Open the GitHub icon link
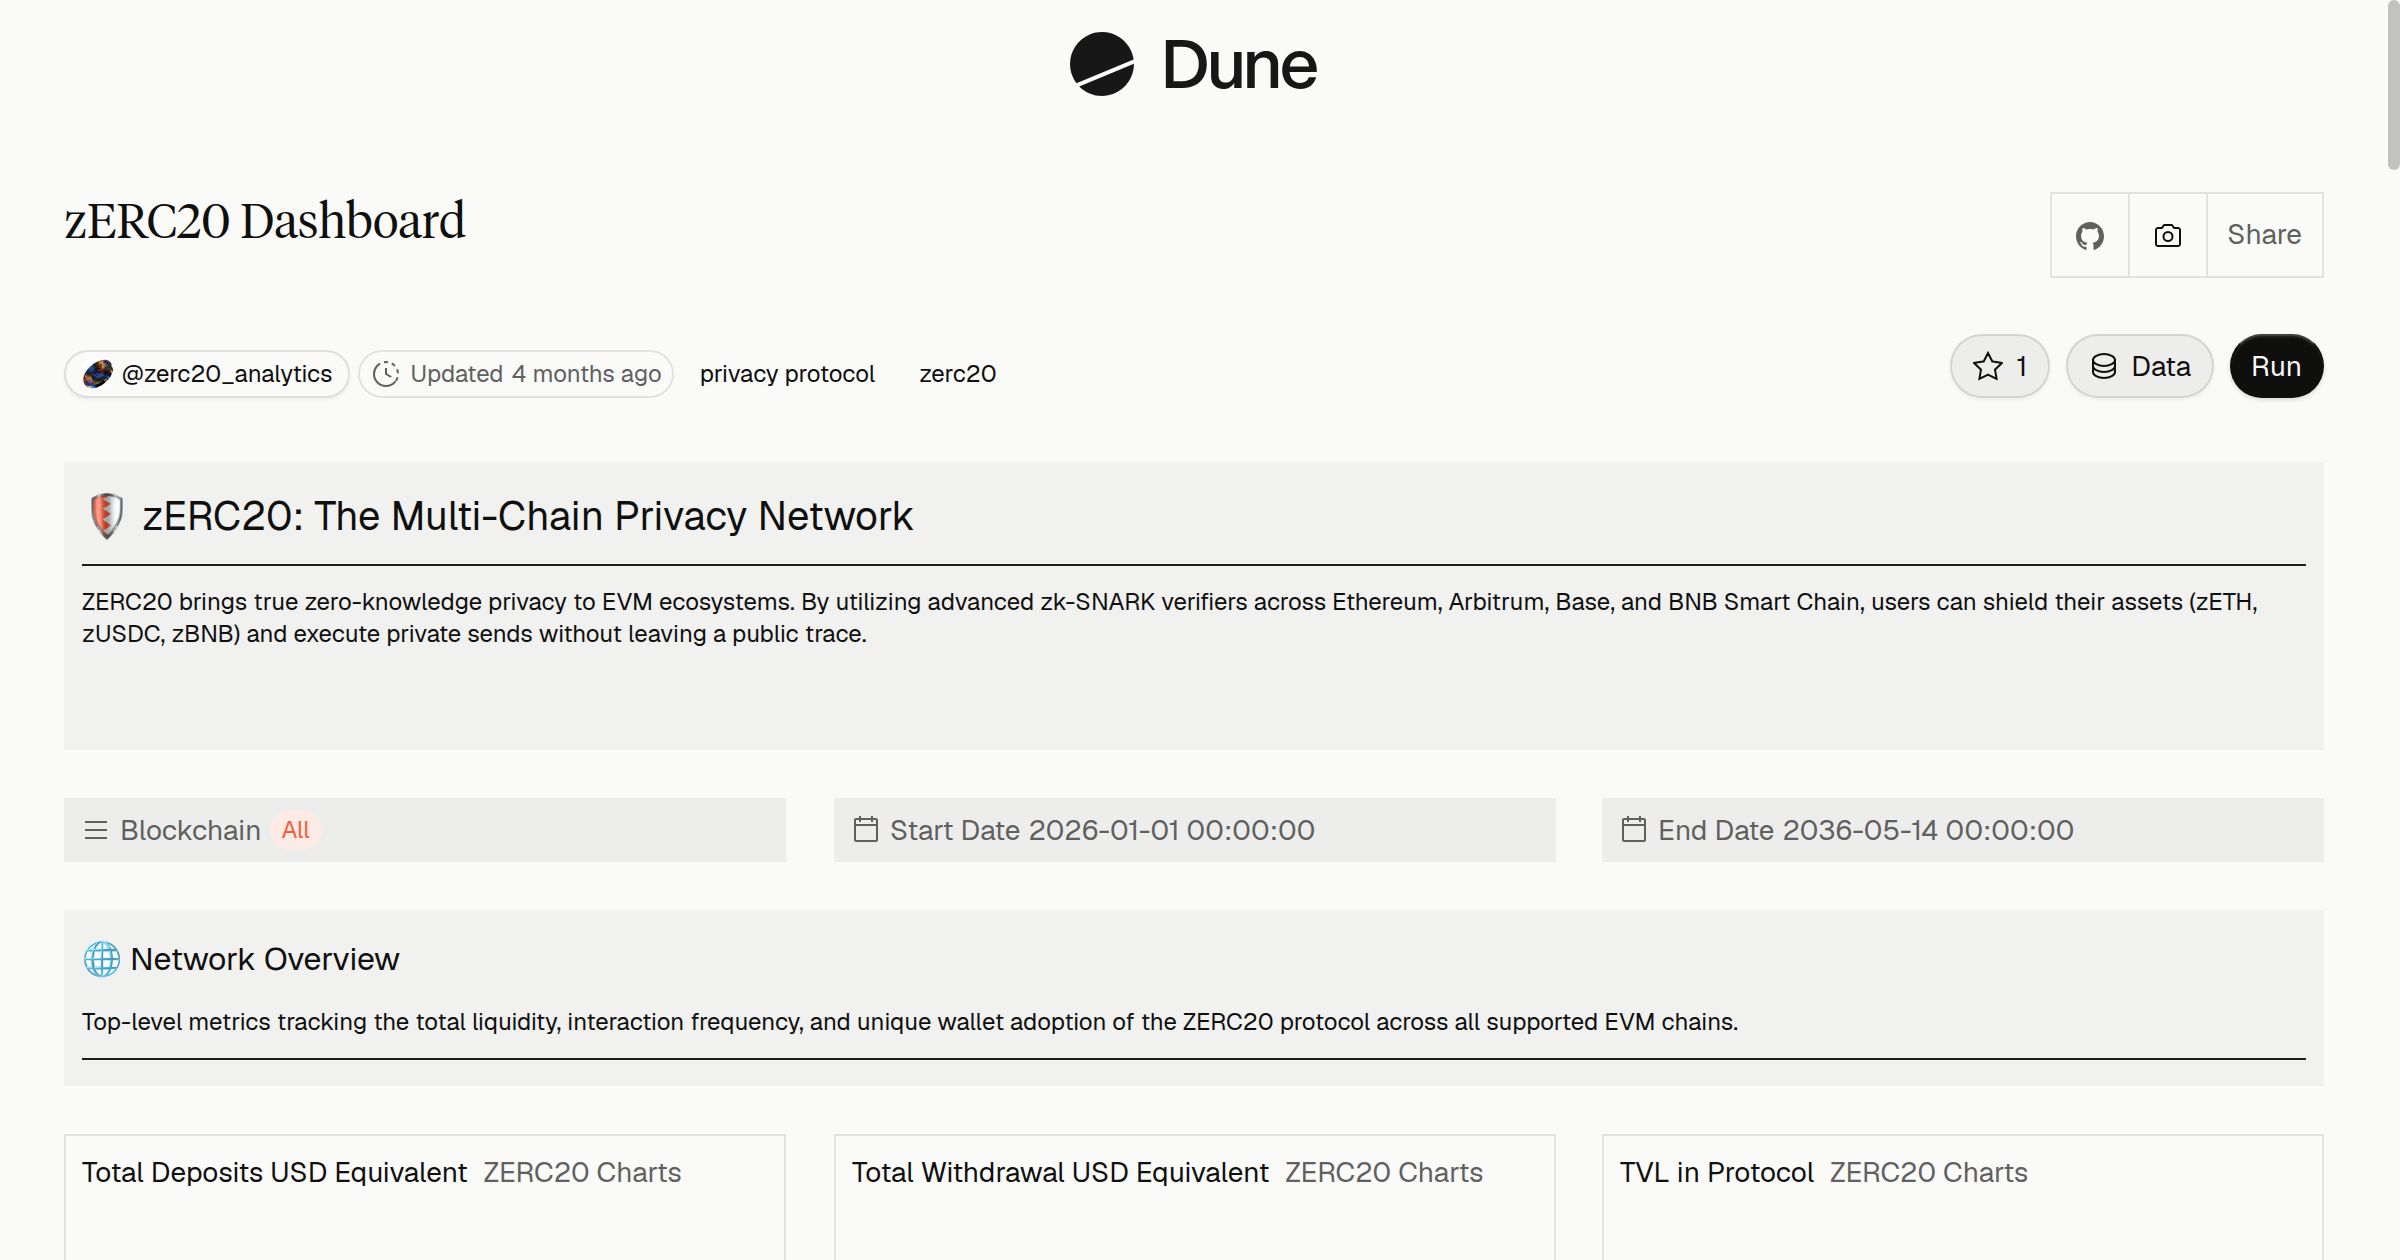 2089,235
